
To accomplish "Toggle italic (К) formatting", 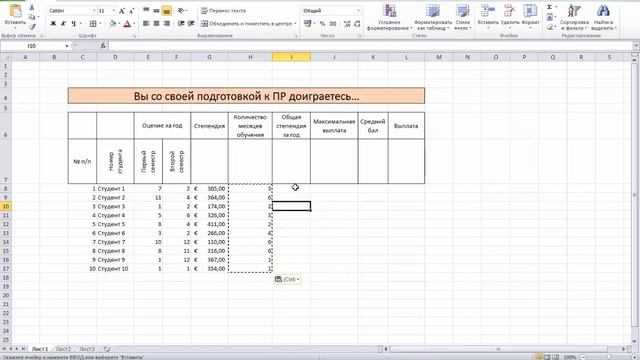I will point(63,24).
